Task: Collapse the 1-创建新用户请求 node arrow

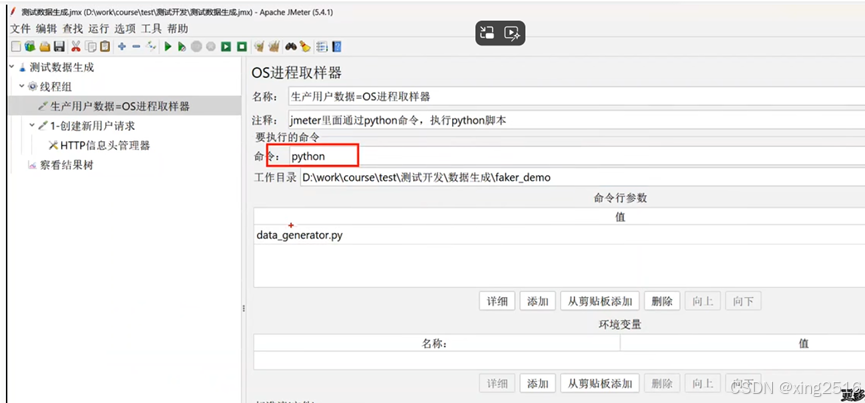Action: click(32, 126)
